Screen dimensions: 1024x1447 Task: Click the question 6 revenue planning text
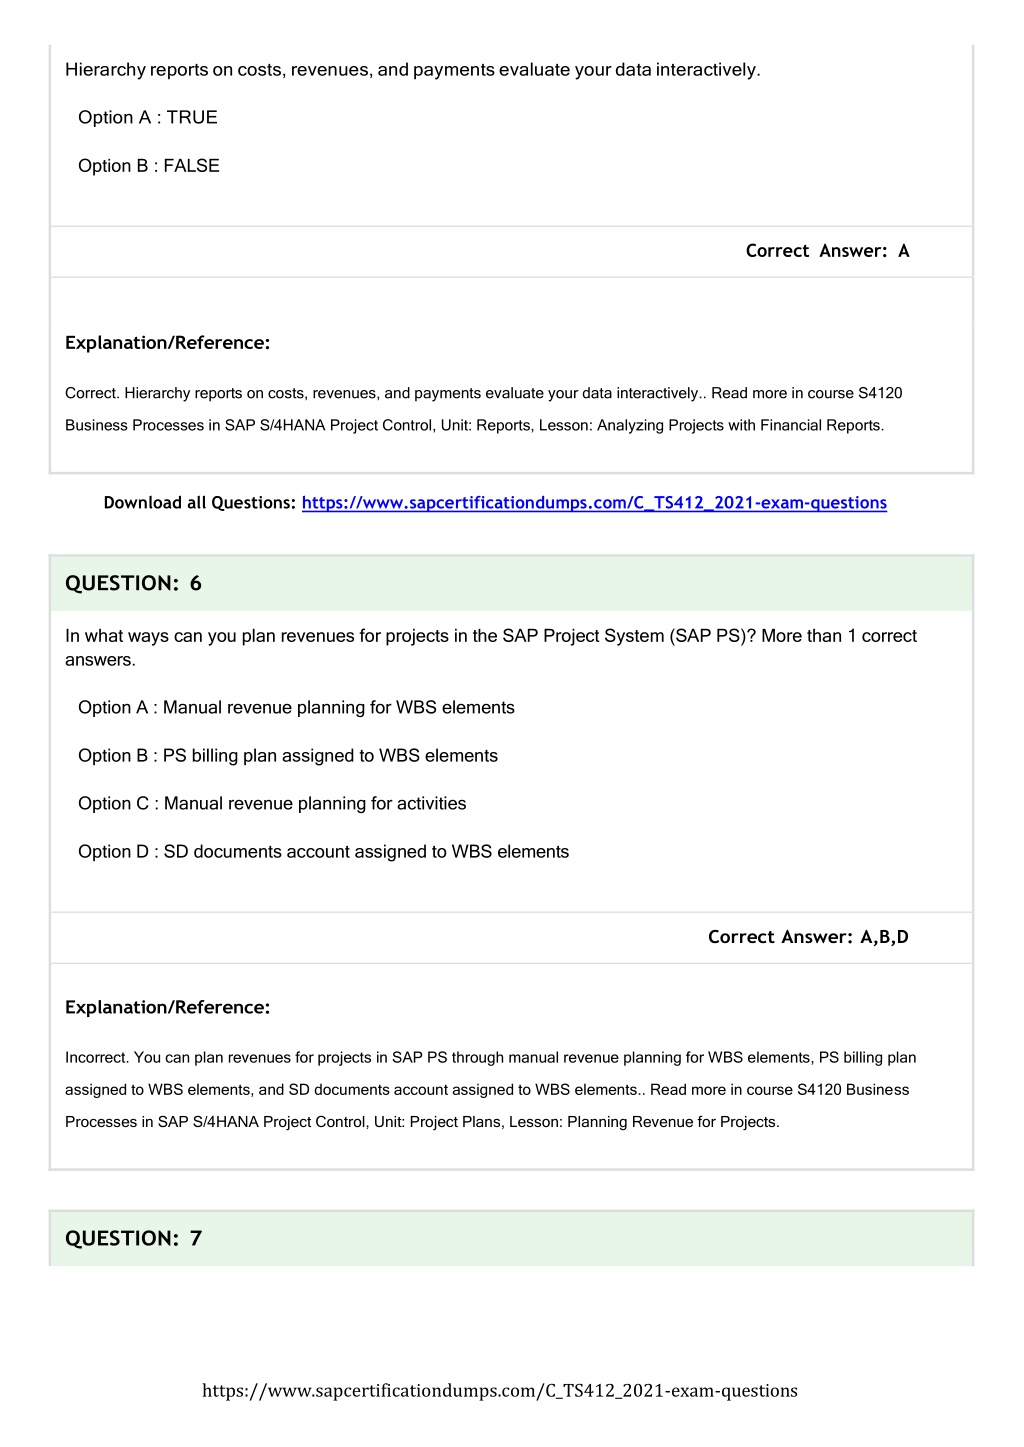[491, 648]
